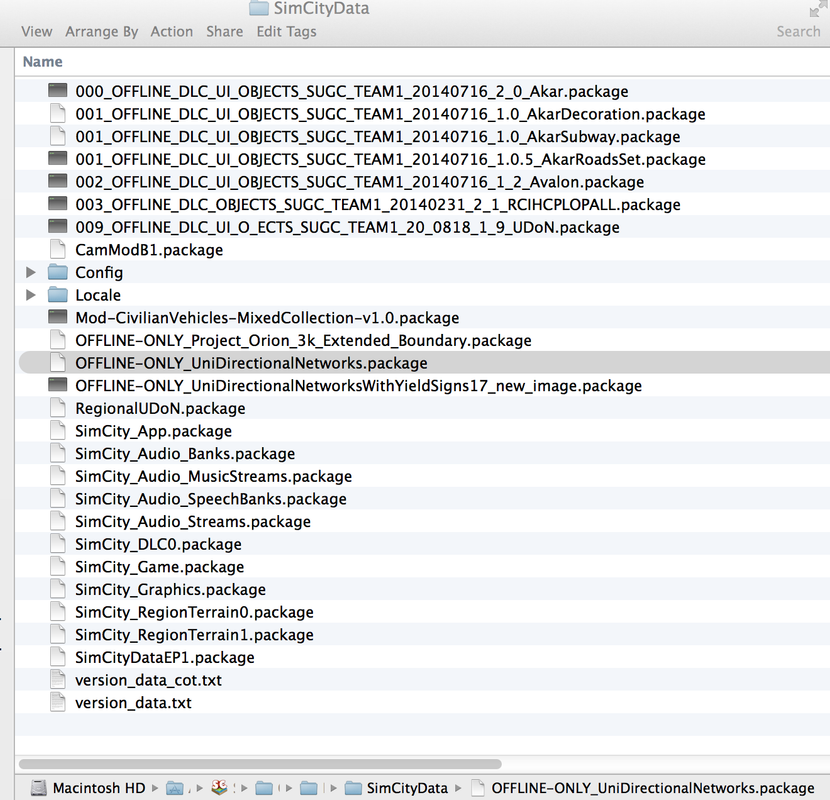830x800 pixels.
Task: Click the AkarSubway package file icon
Action: (58, 136)
